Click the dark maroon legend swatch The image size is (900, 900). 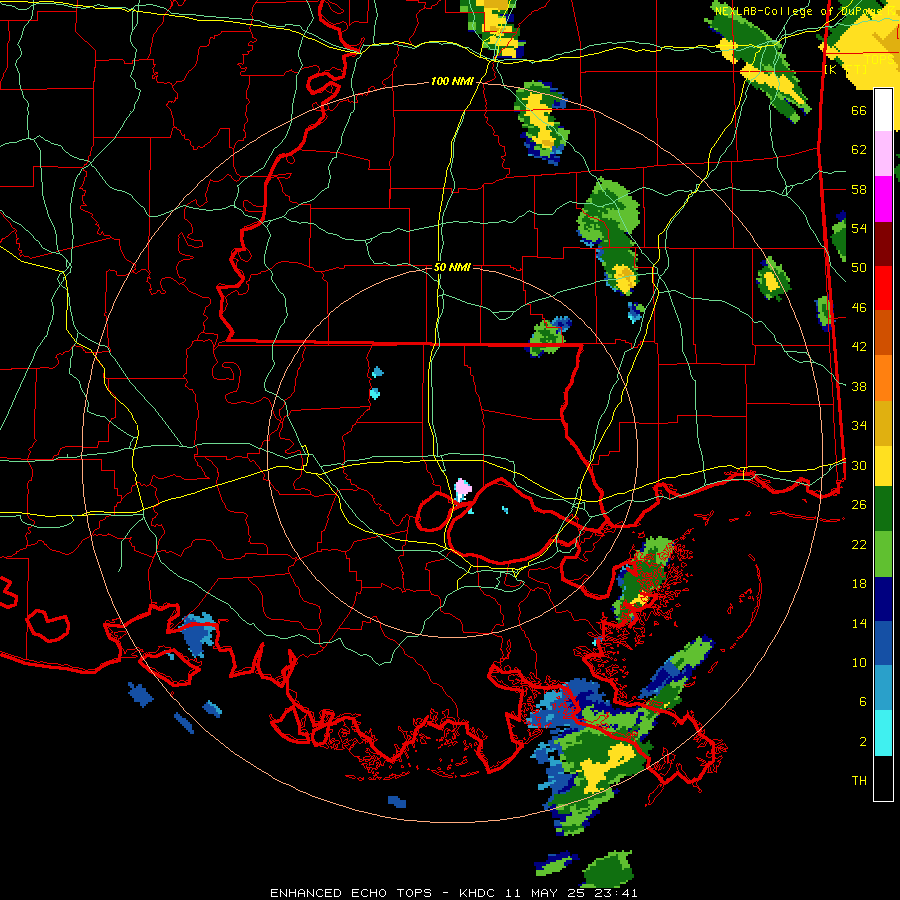(x=883, y=244)
